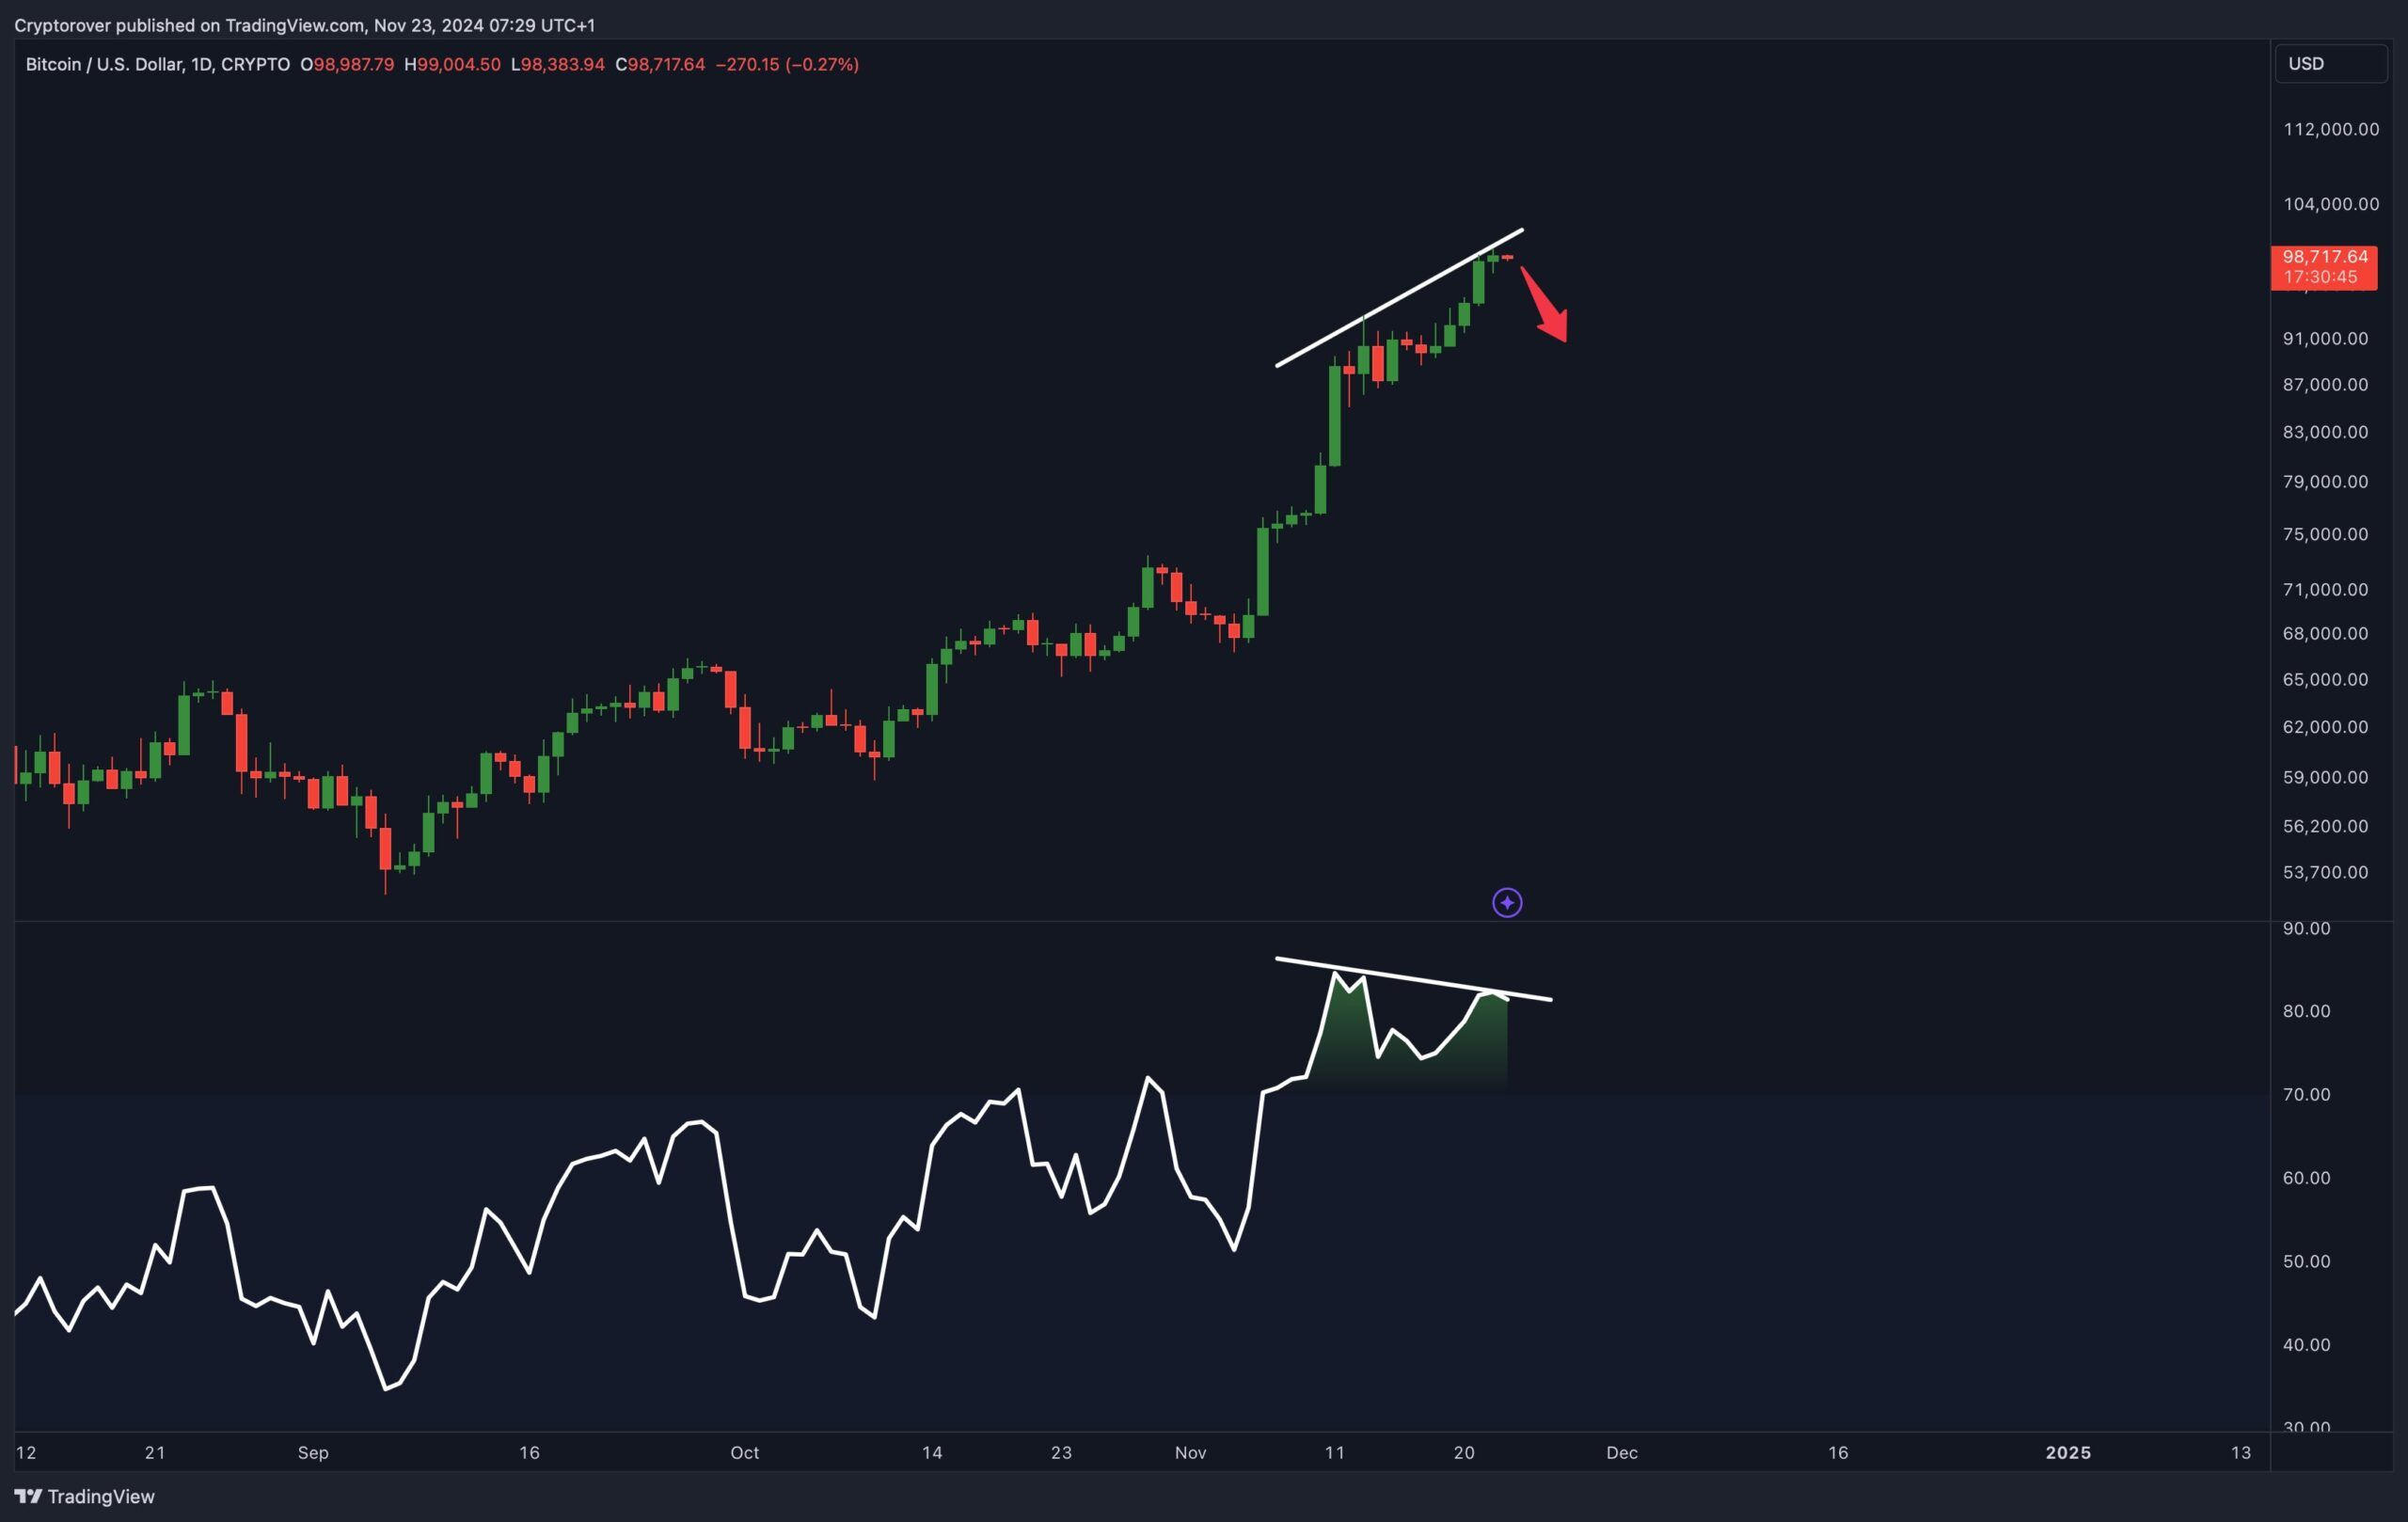
Task: Click the closing price value C98,717.64
Action: [x=660, y=64]
